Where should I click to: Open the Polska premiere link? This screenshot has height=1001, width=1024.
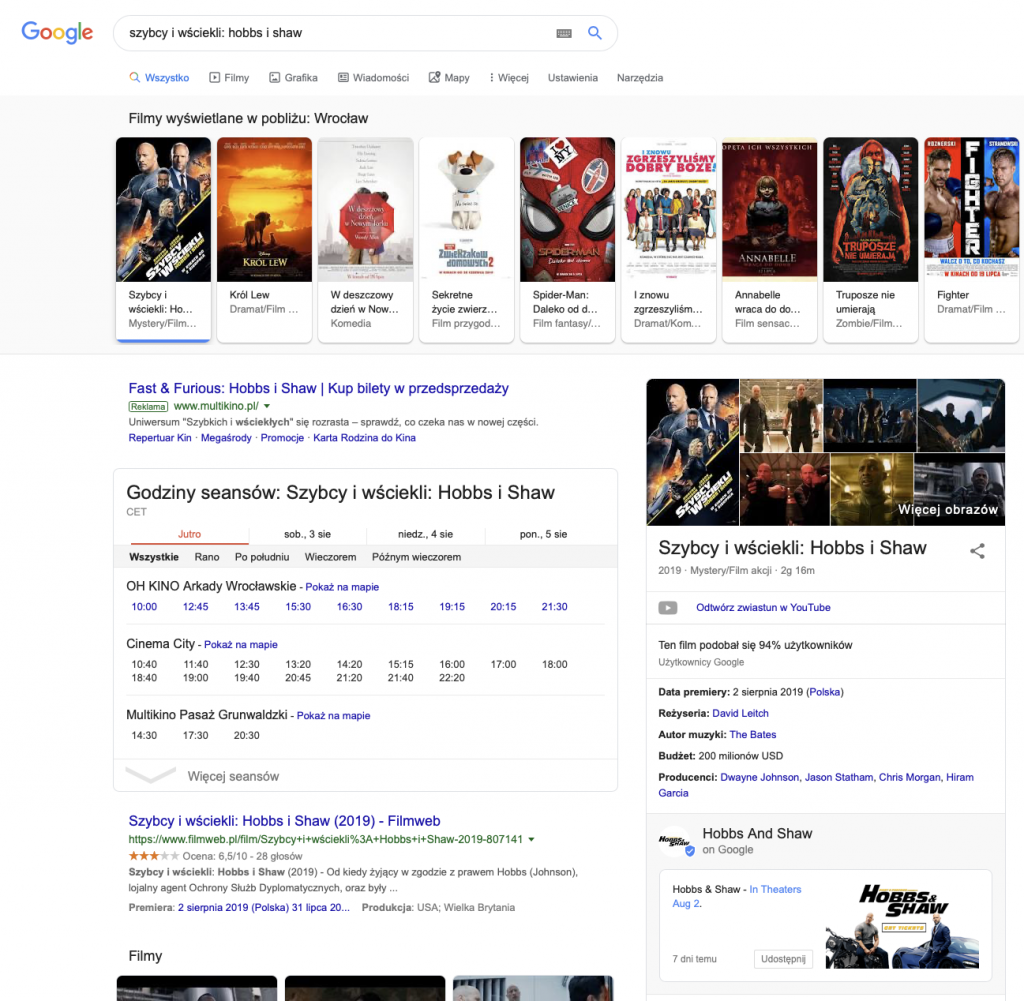tap(825, 692)
